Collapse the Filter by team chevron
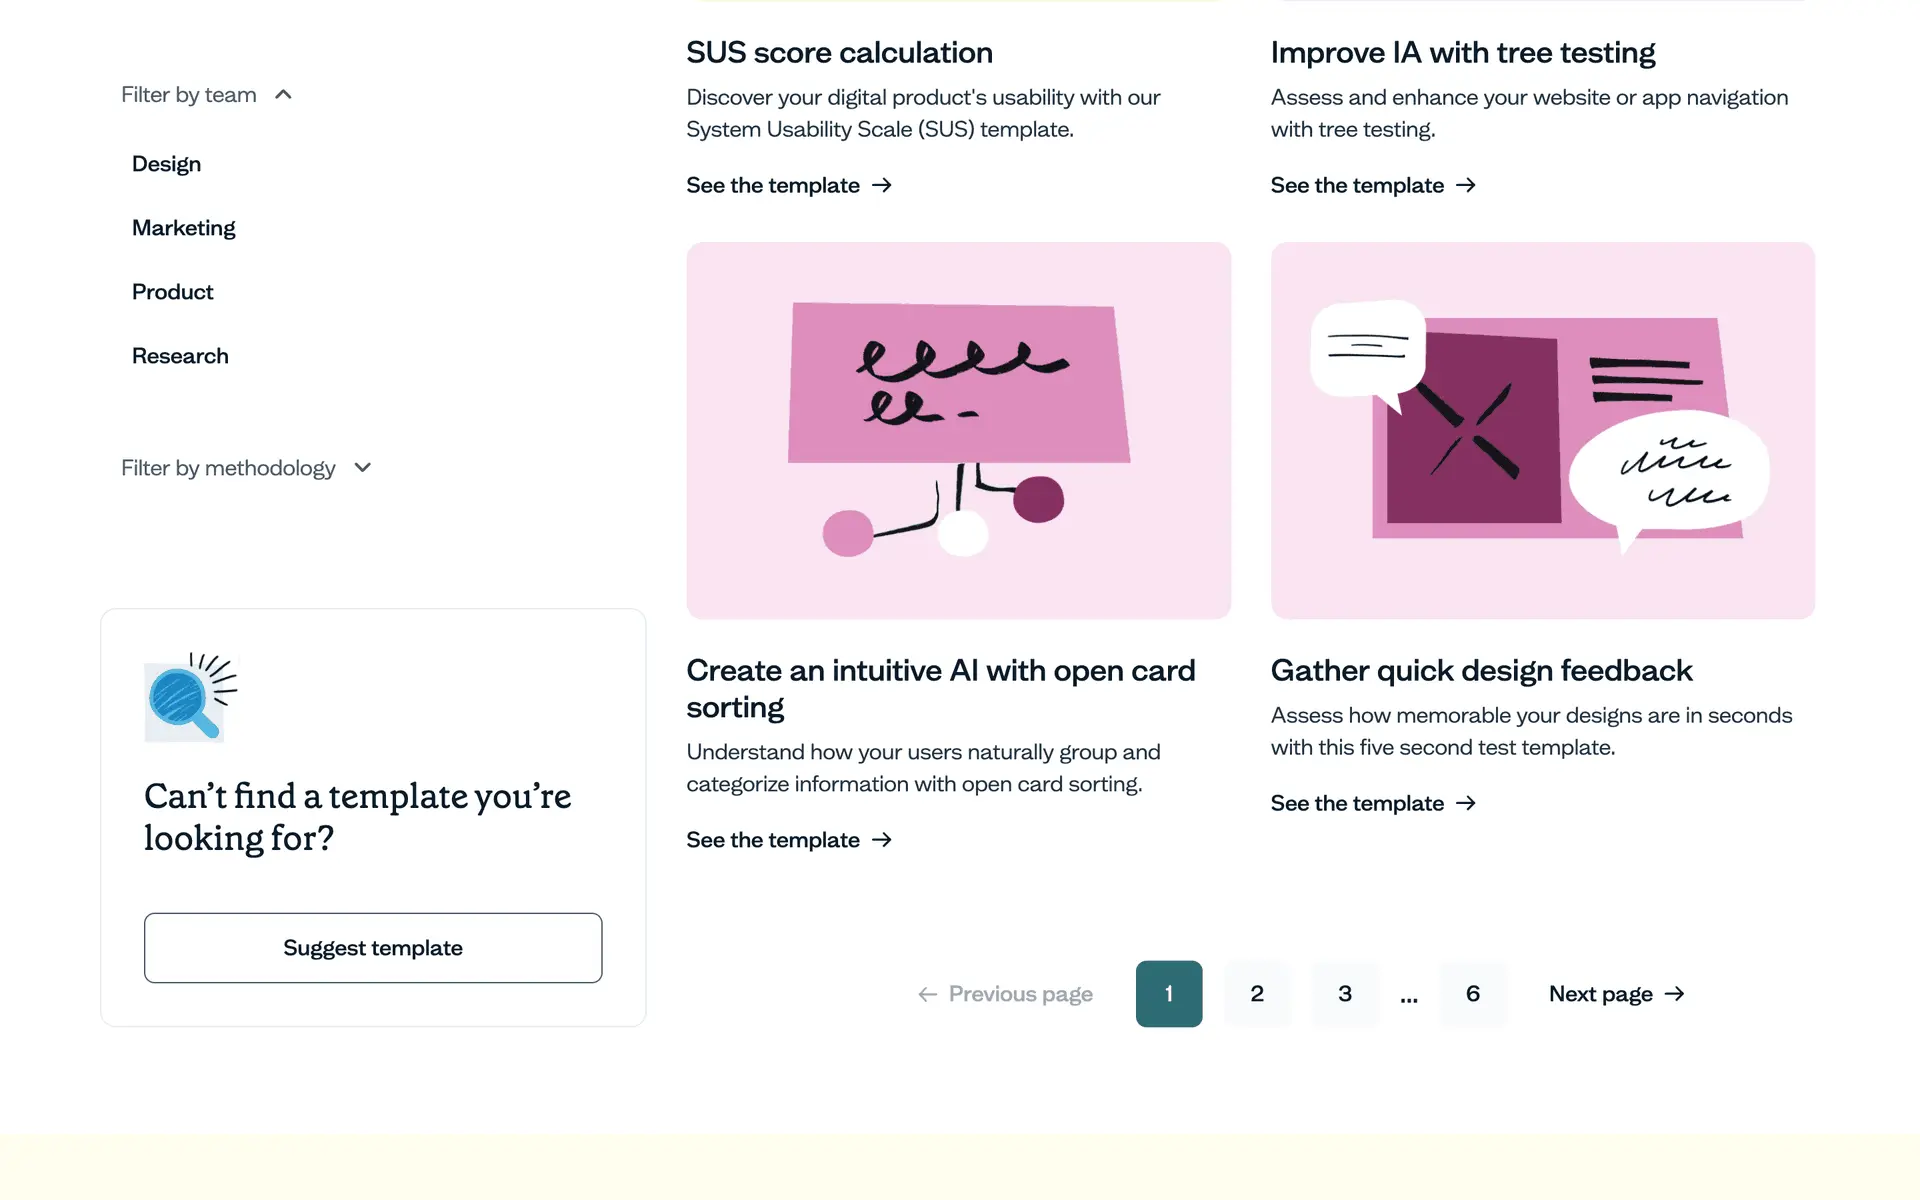Viewport: 1920px width, 1200px height. point(283,95)
